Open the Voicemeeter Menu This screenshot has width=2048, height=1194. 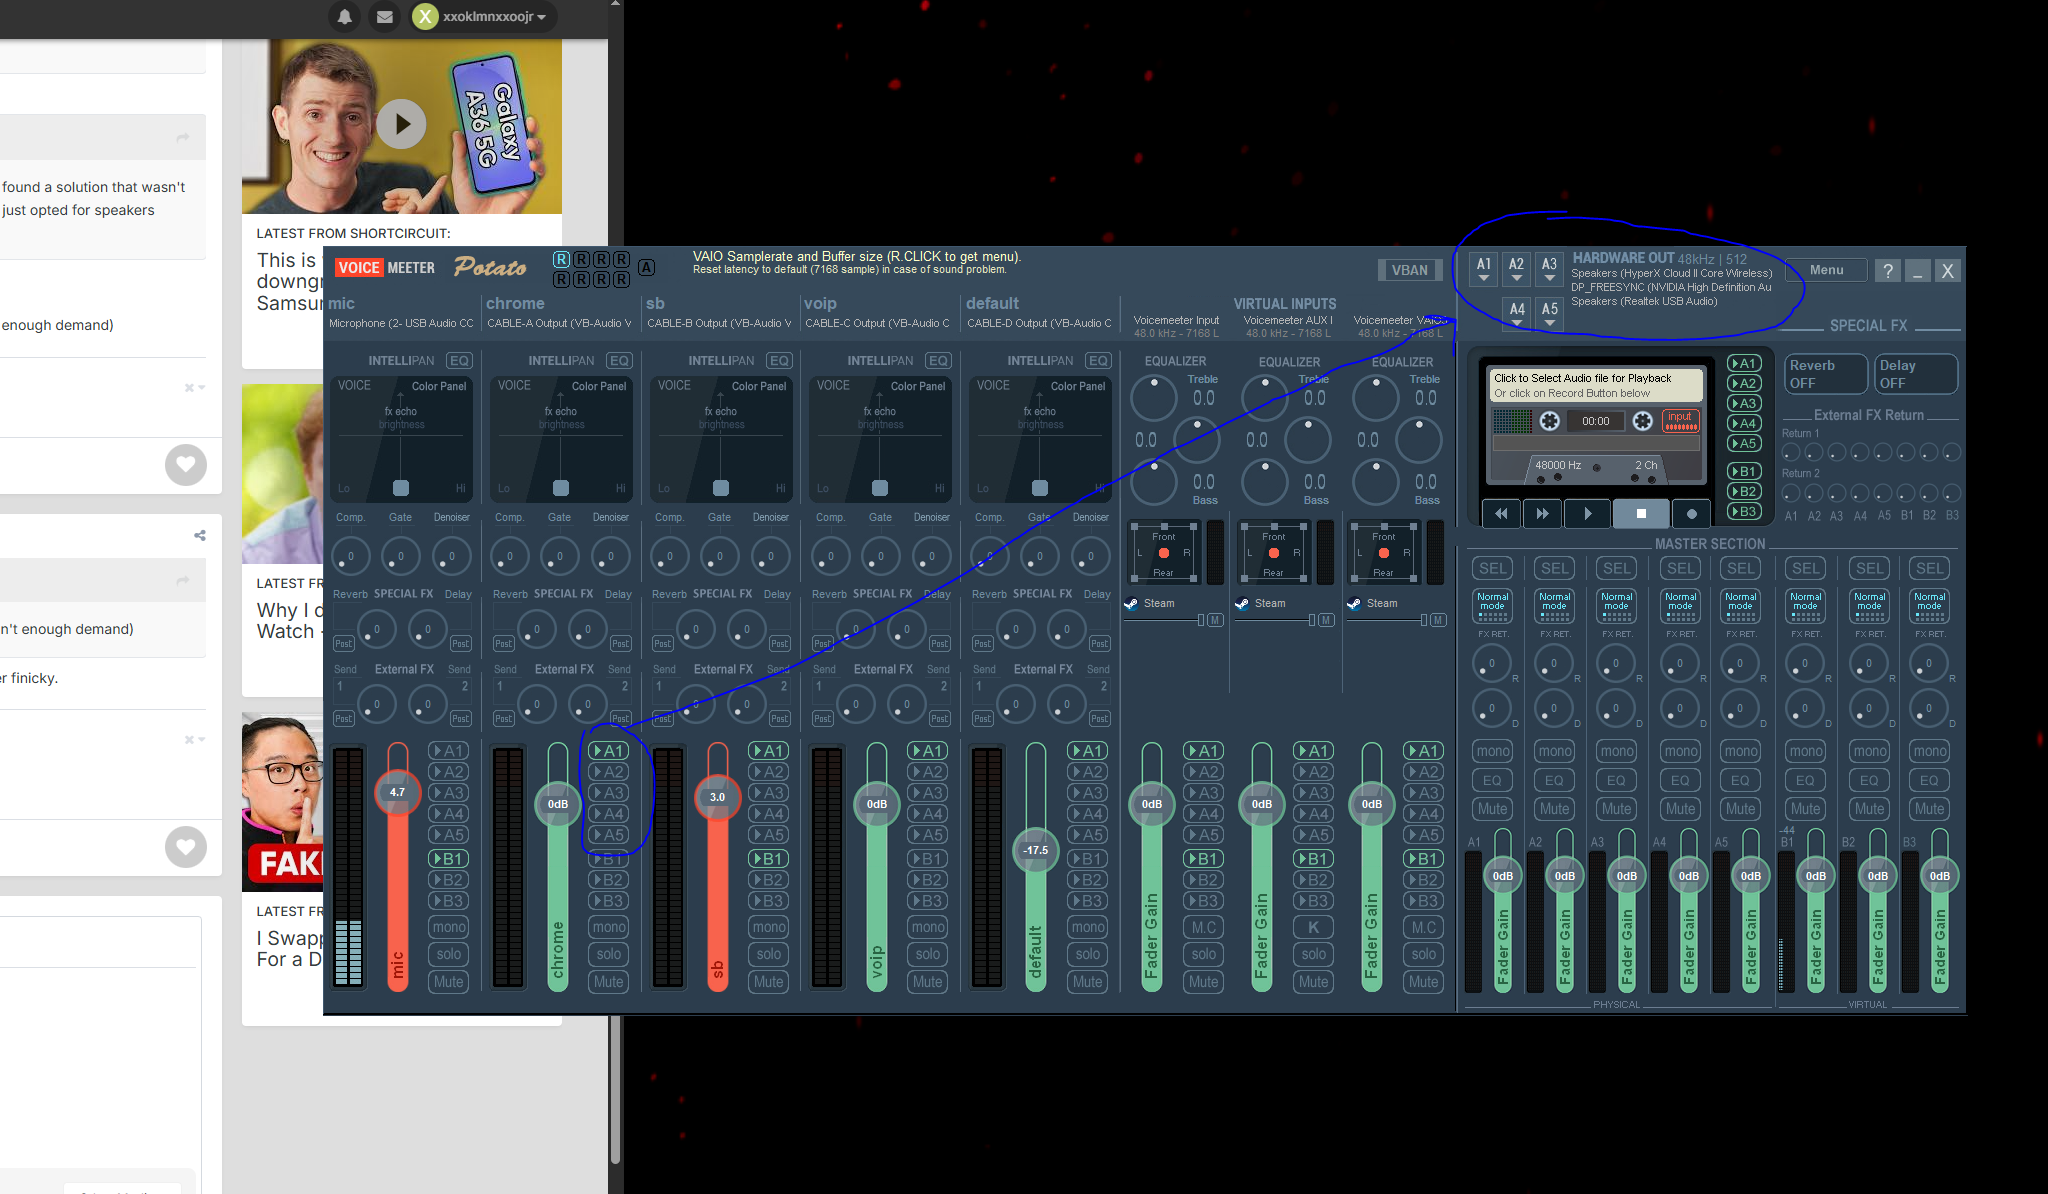1827,270
